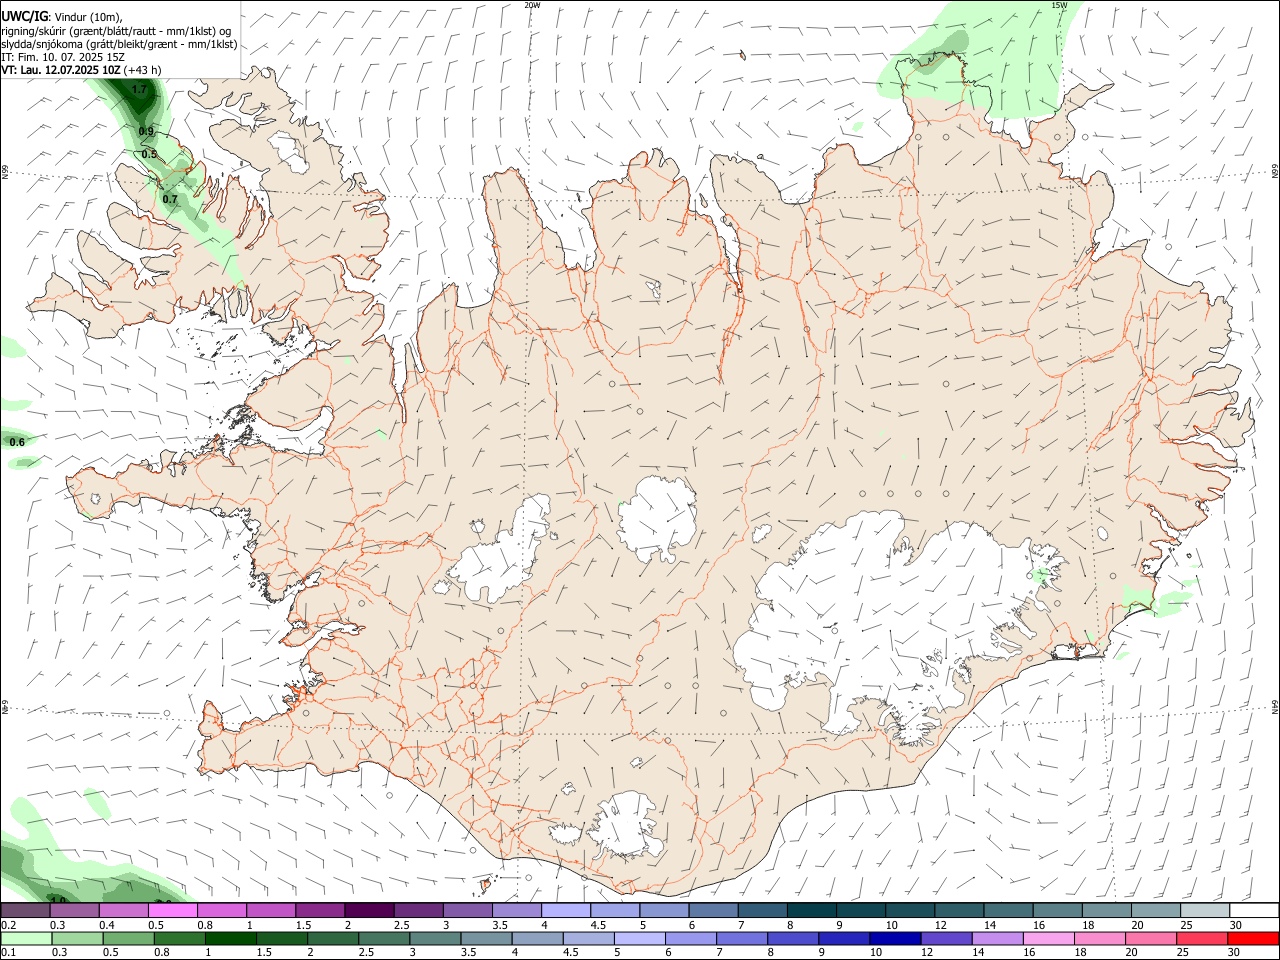Image resolution: width=1280 pixels, height=960 pixels.
Task: Select the crimson 25 swatch, lower scale
Action: (x=1203, y=939)
